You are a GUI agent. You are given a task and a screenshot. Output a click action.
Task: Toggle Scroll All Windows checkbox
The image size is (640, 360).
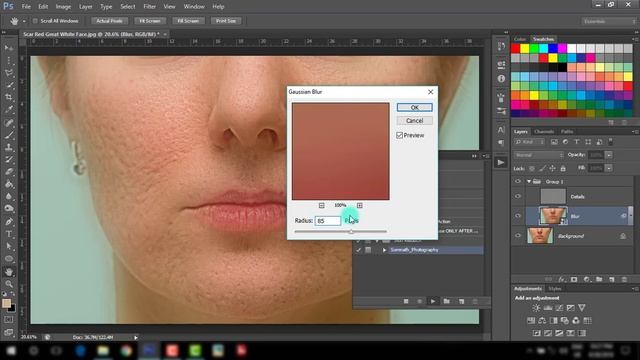tap(35, 21)
